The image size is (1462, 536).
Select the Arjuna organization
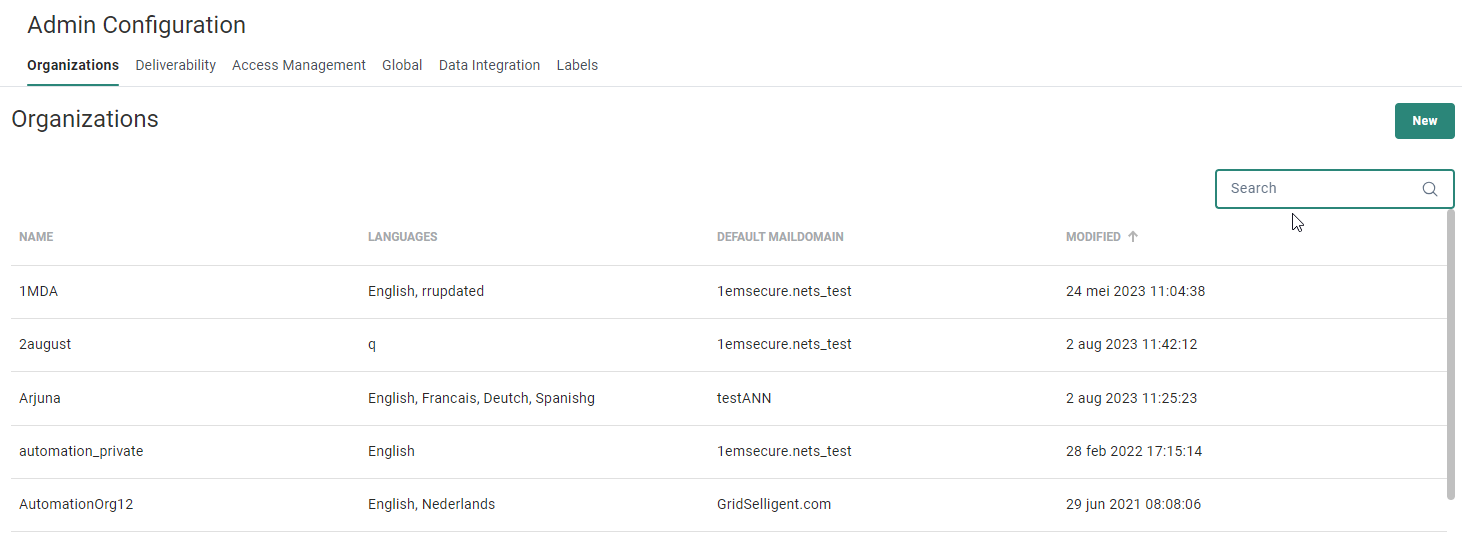(40, 398)
